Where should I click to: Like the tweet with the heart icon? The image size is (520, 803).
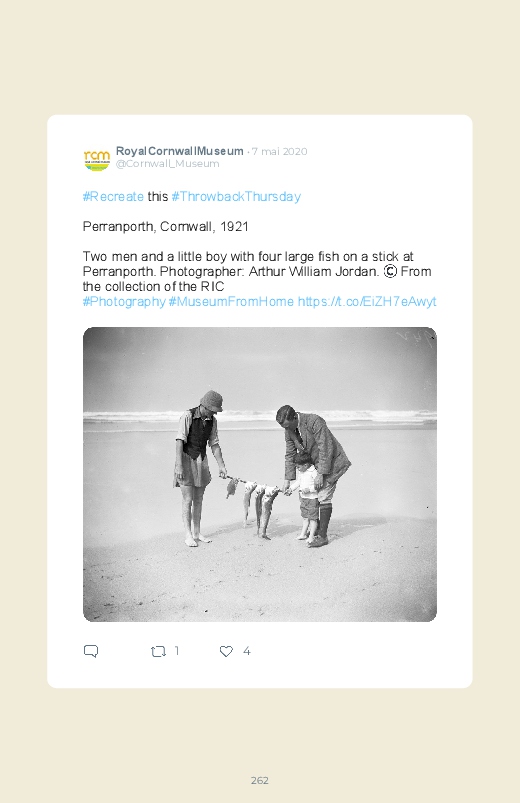[226, 651]
